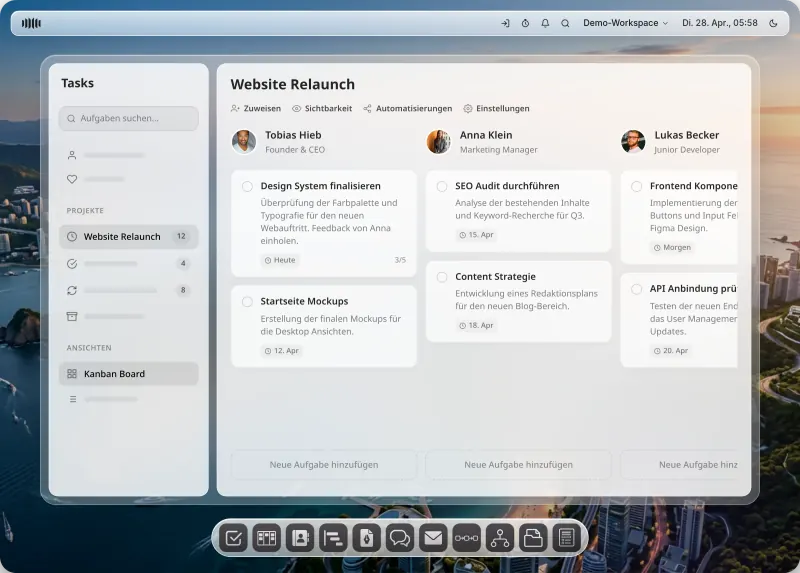Click the Aufgaben suchen search field
Screen dimensions: 800x573
coord(129,118)
